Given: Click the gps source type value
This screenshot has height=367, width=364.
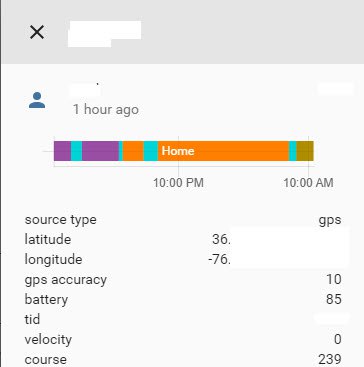Looking at the screenshot, I should [x=330, y=220].
